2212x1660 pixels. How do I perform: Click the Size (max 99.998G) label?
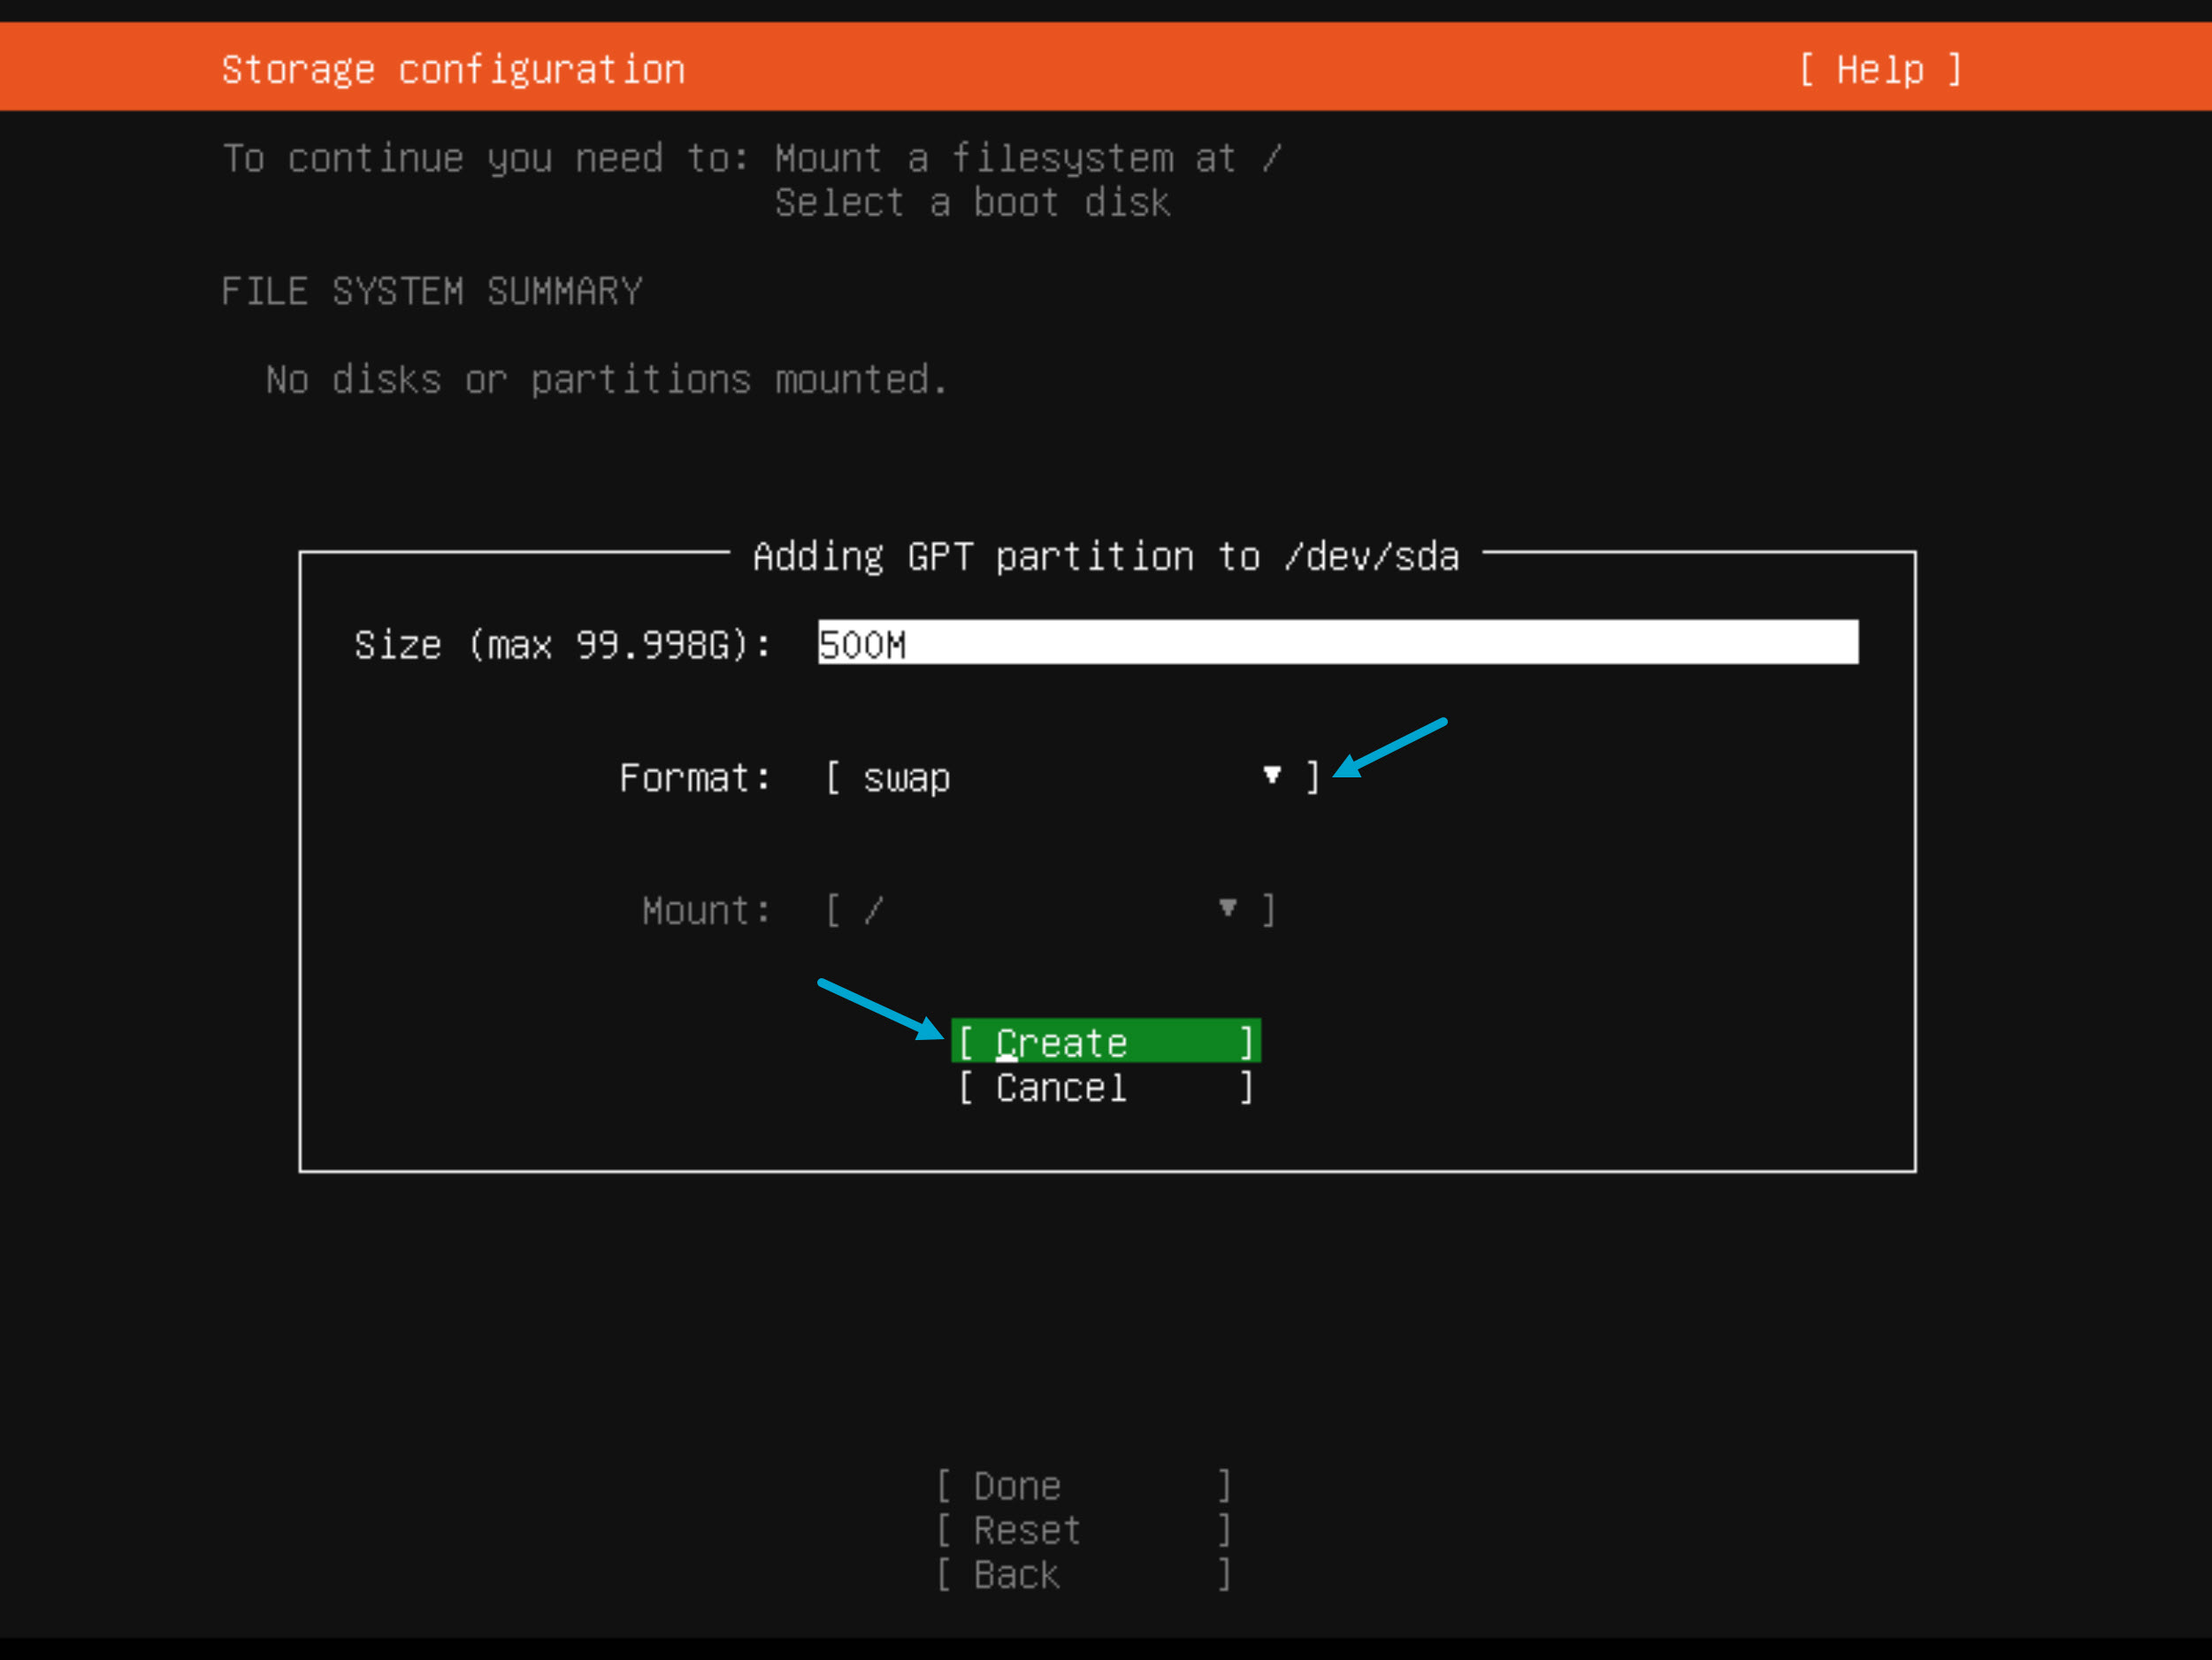(x=562, y=645)
